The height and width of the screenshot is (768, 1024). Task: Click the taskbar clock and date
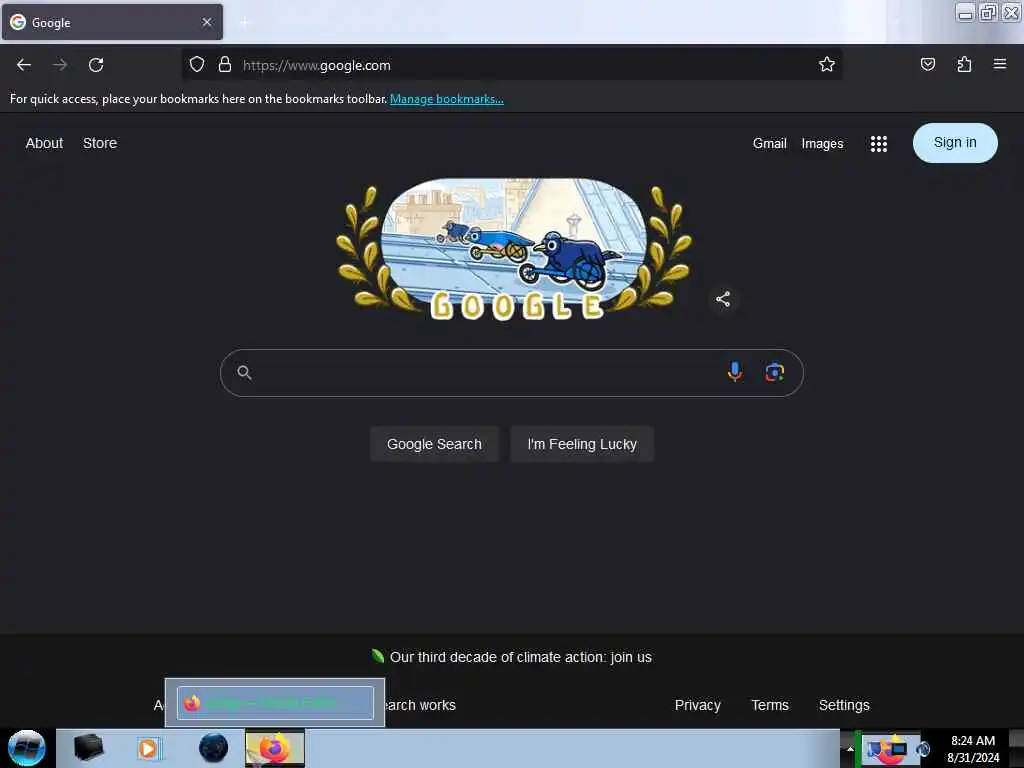972,749
